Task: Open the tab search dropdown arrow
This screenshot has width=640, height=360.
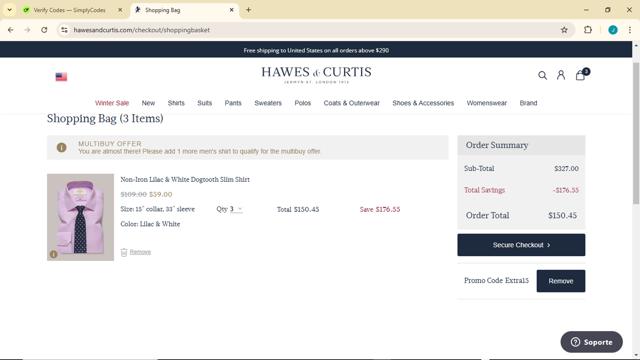Action: 9,10
